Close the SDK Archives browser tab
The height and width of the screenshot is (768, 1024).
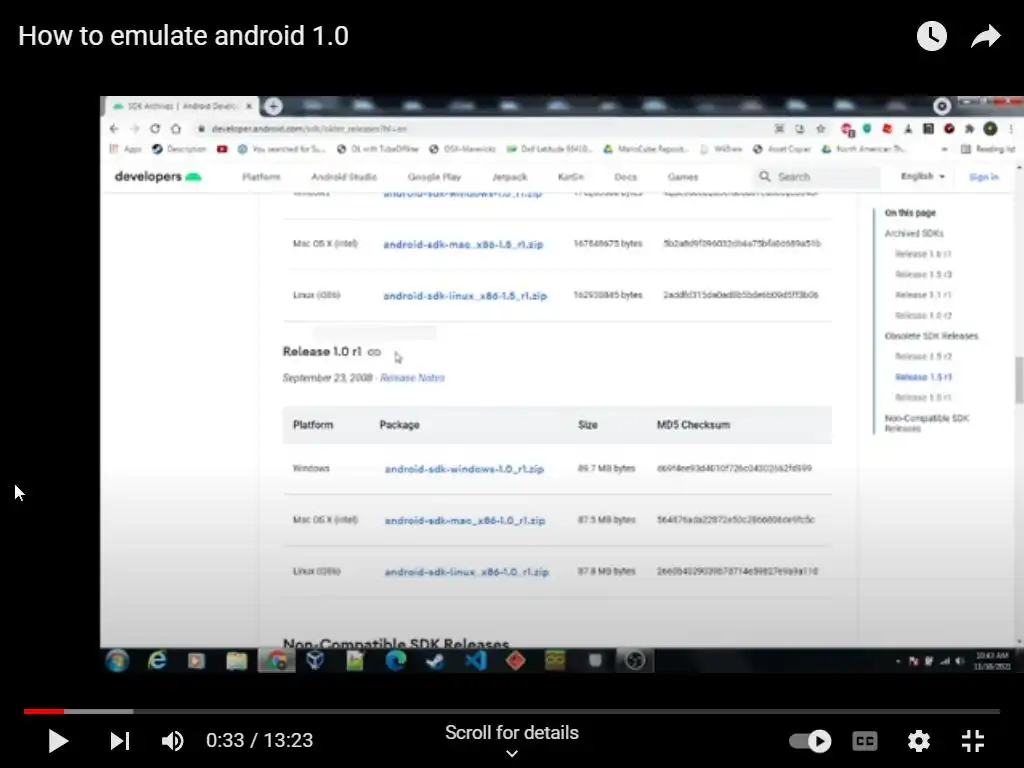coord(249,106)
